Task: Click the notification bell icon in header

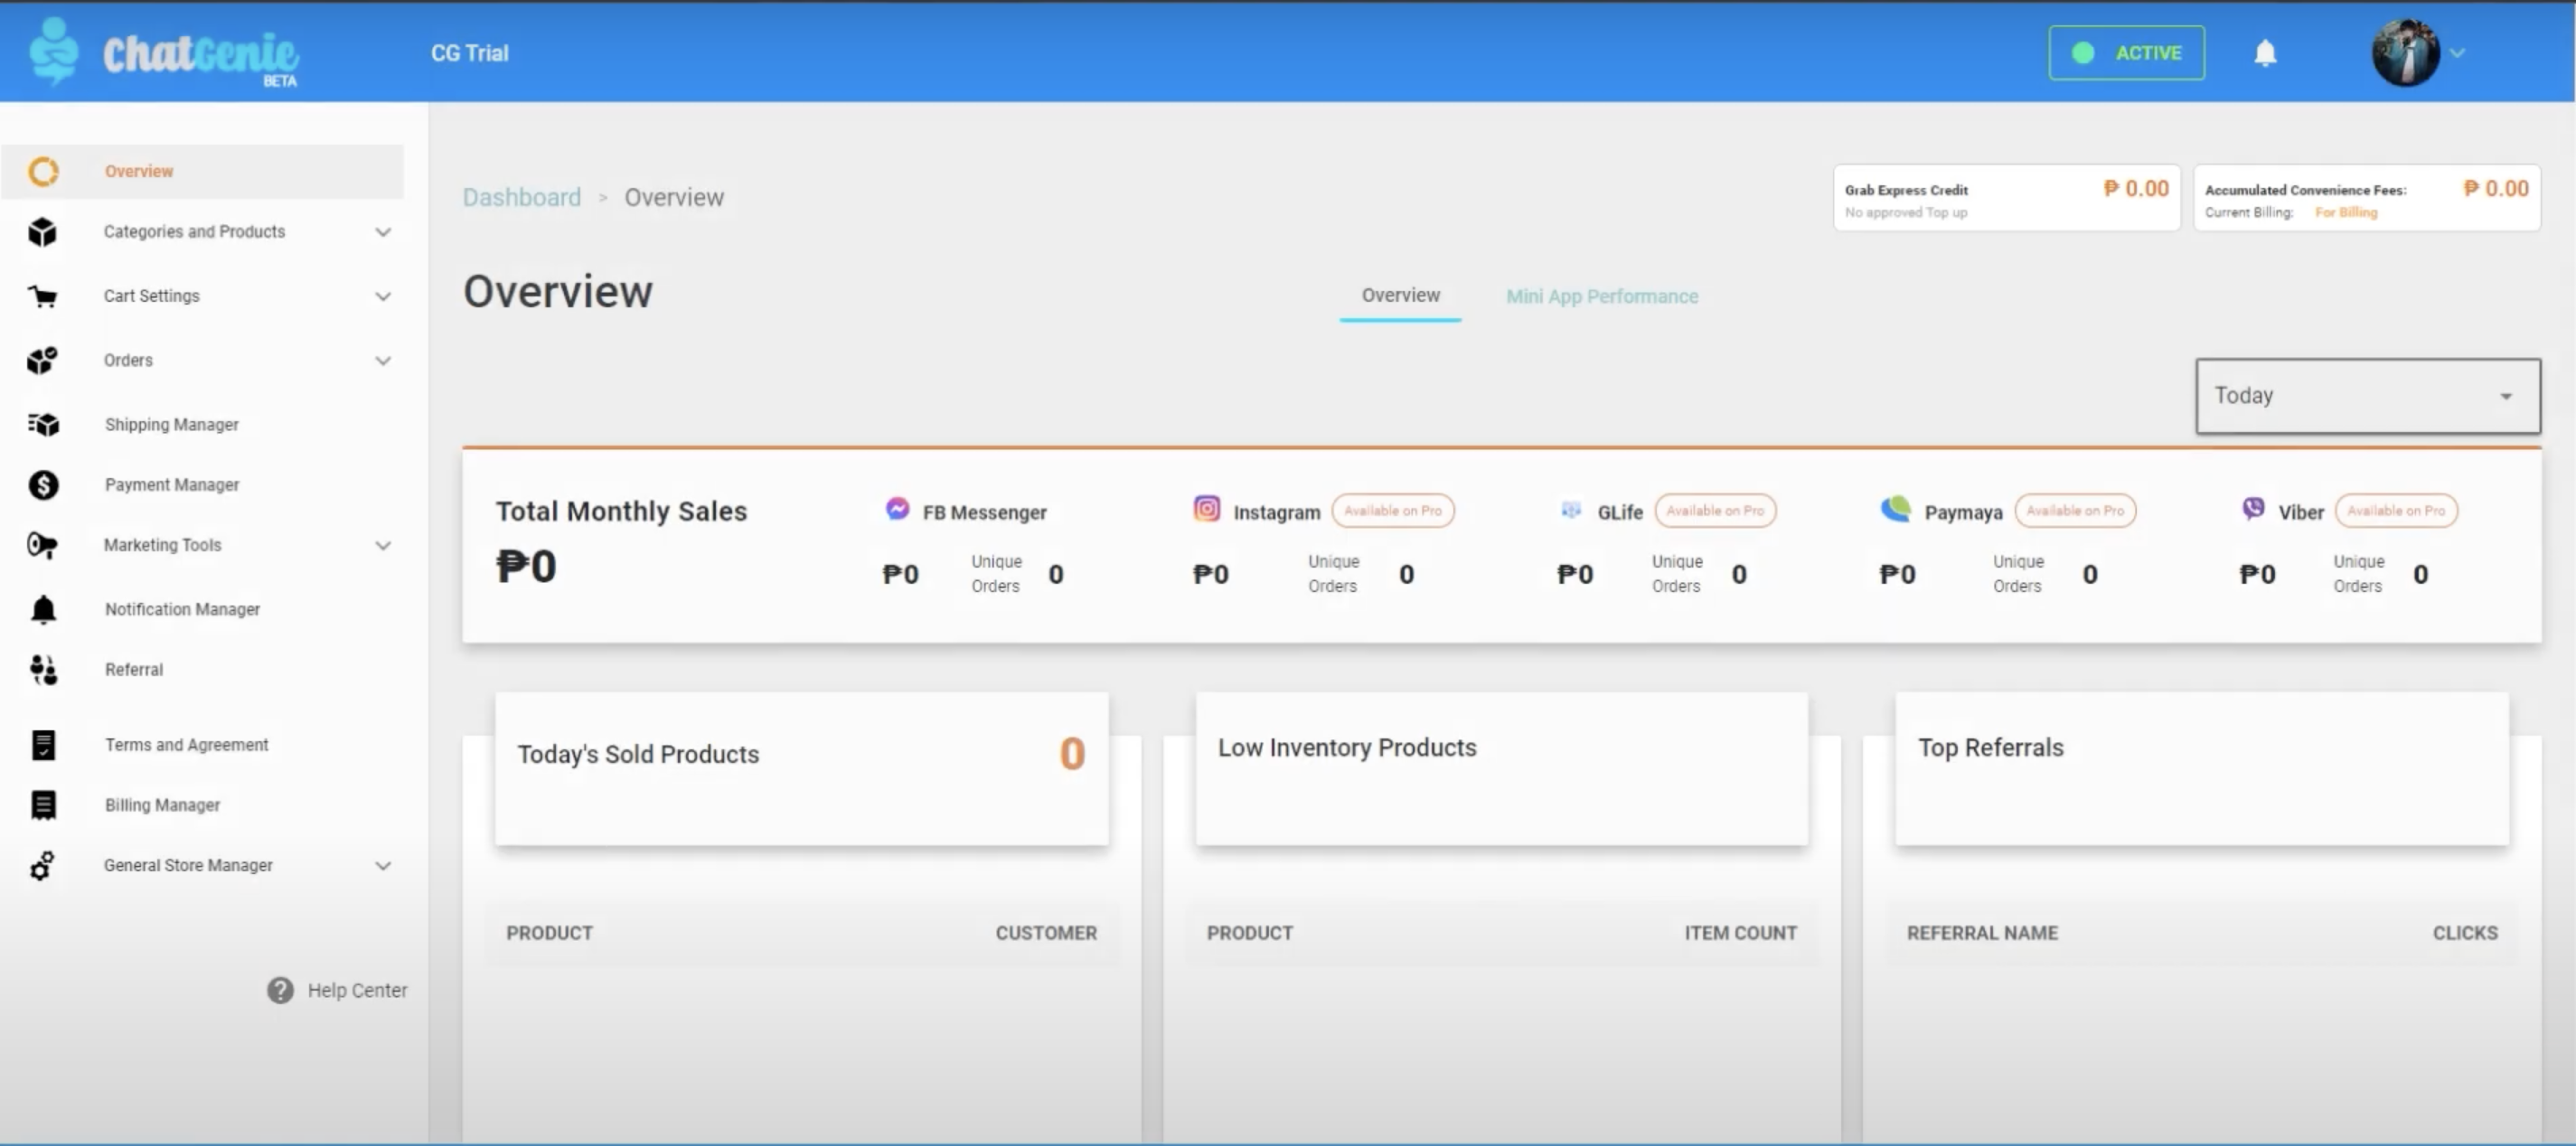Action: click(x=2265, y=53)
